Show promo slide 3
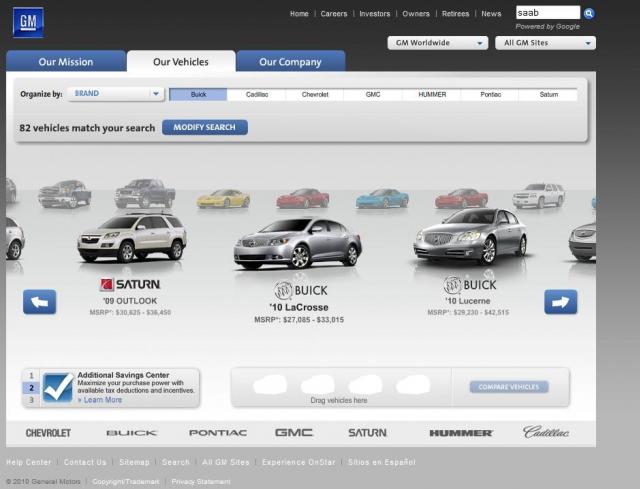Image resolution: width=640 pixels, height=489 pixels. click(x=31, y=400)
